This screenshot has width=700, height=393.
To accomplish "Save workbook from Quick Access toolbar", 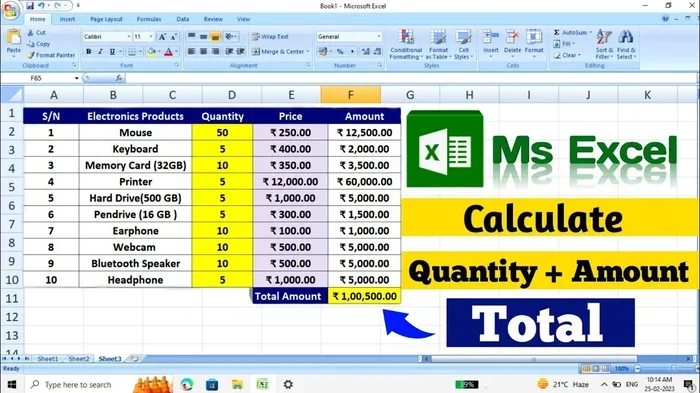I will (x=30, y=6).
